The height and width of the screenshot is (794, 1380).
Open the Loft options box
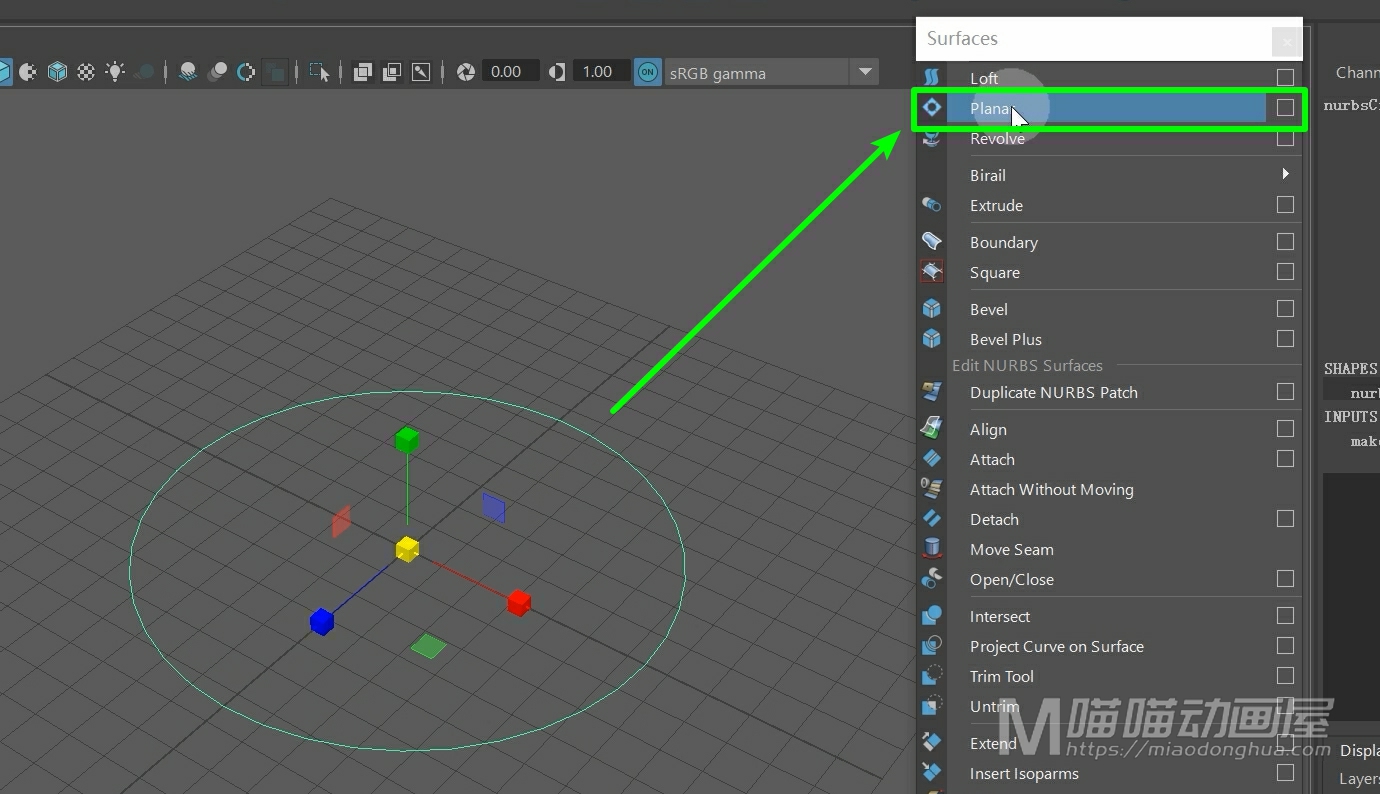[x=1285, y=77]
